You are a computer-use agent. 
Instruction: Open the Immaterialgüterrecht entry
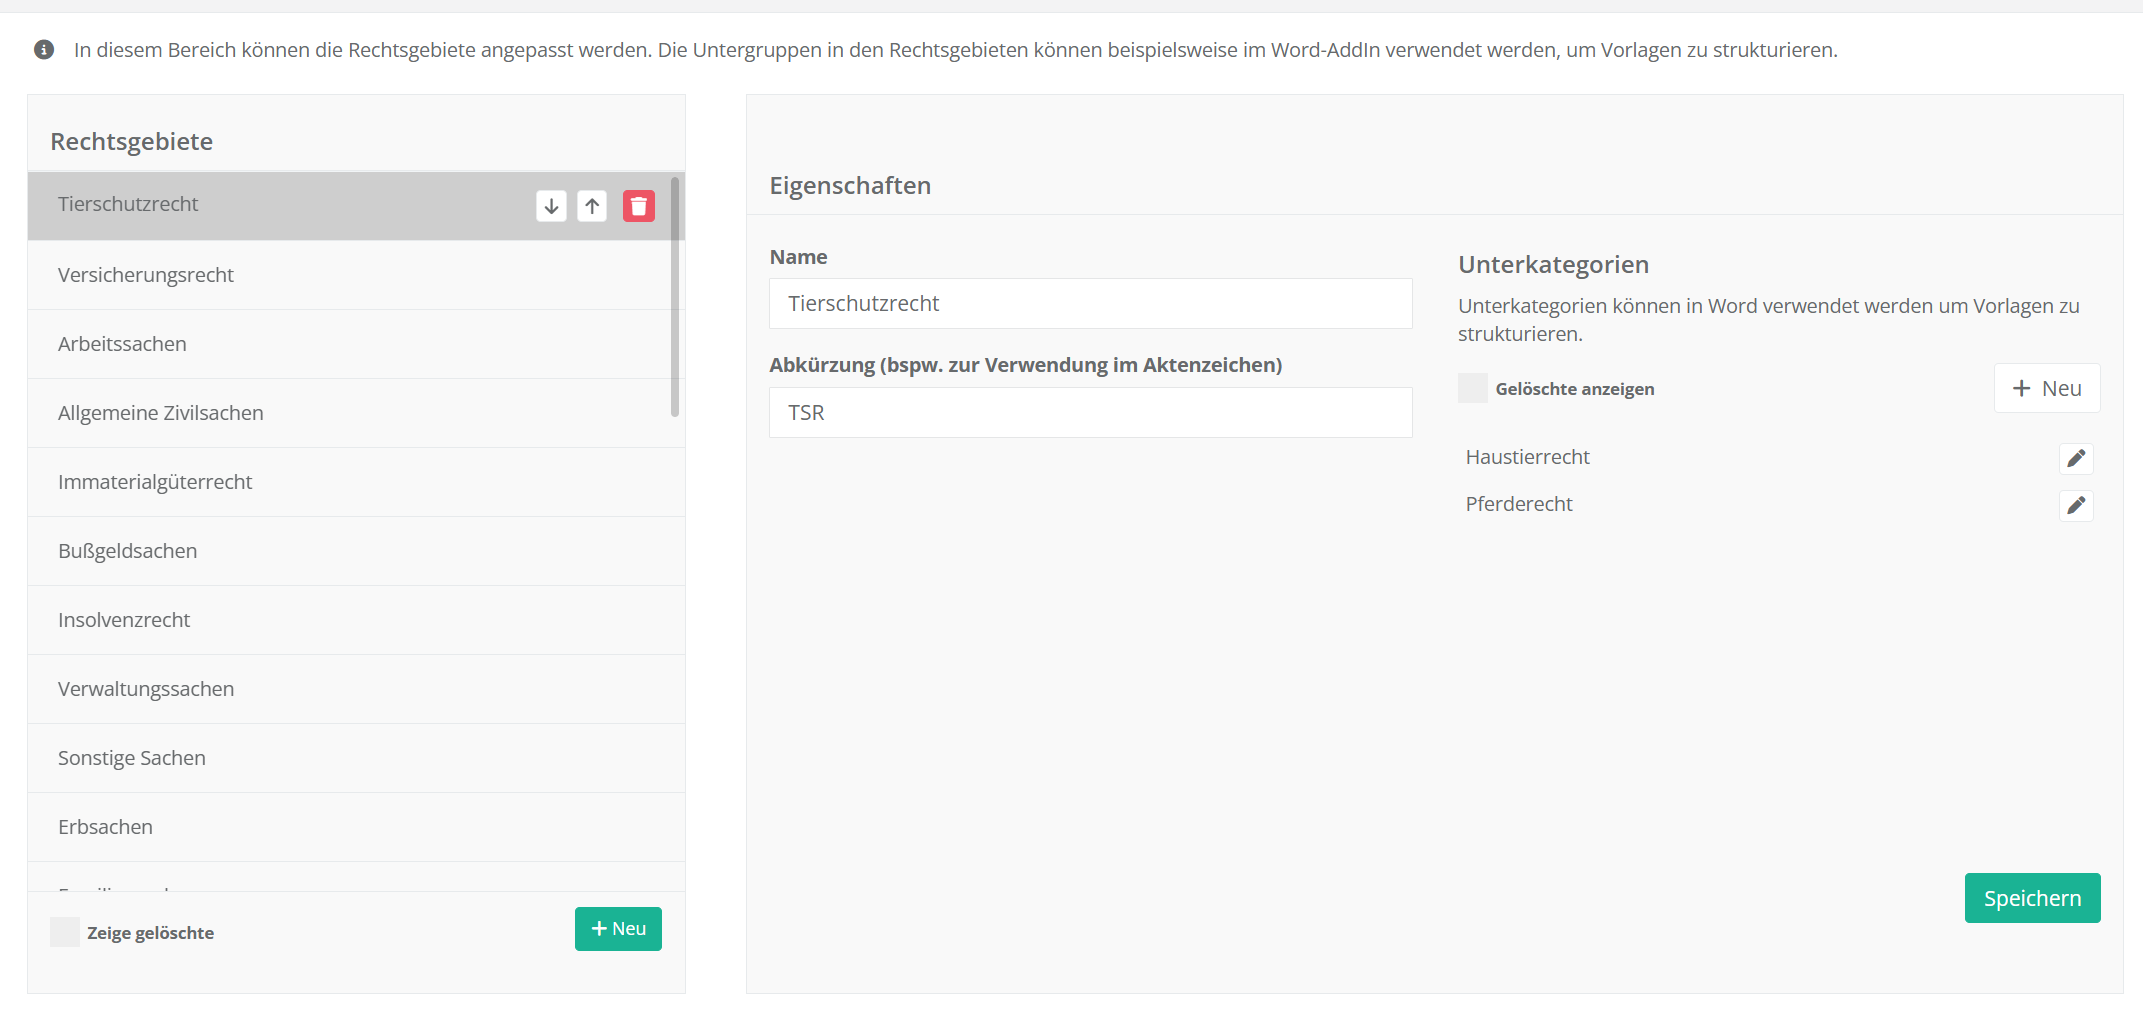(155, 482)
